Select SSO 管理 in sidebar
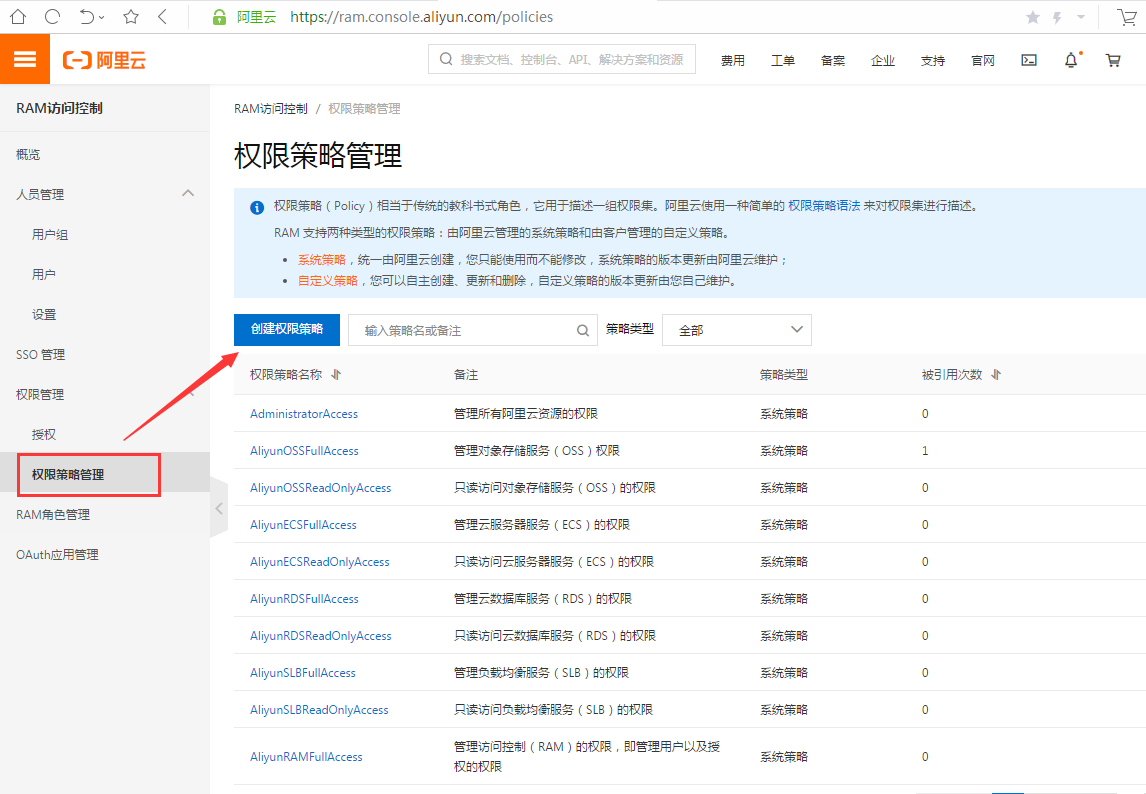The height and width of the screenshot is (794, 1146). click(40, 355)
